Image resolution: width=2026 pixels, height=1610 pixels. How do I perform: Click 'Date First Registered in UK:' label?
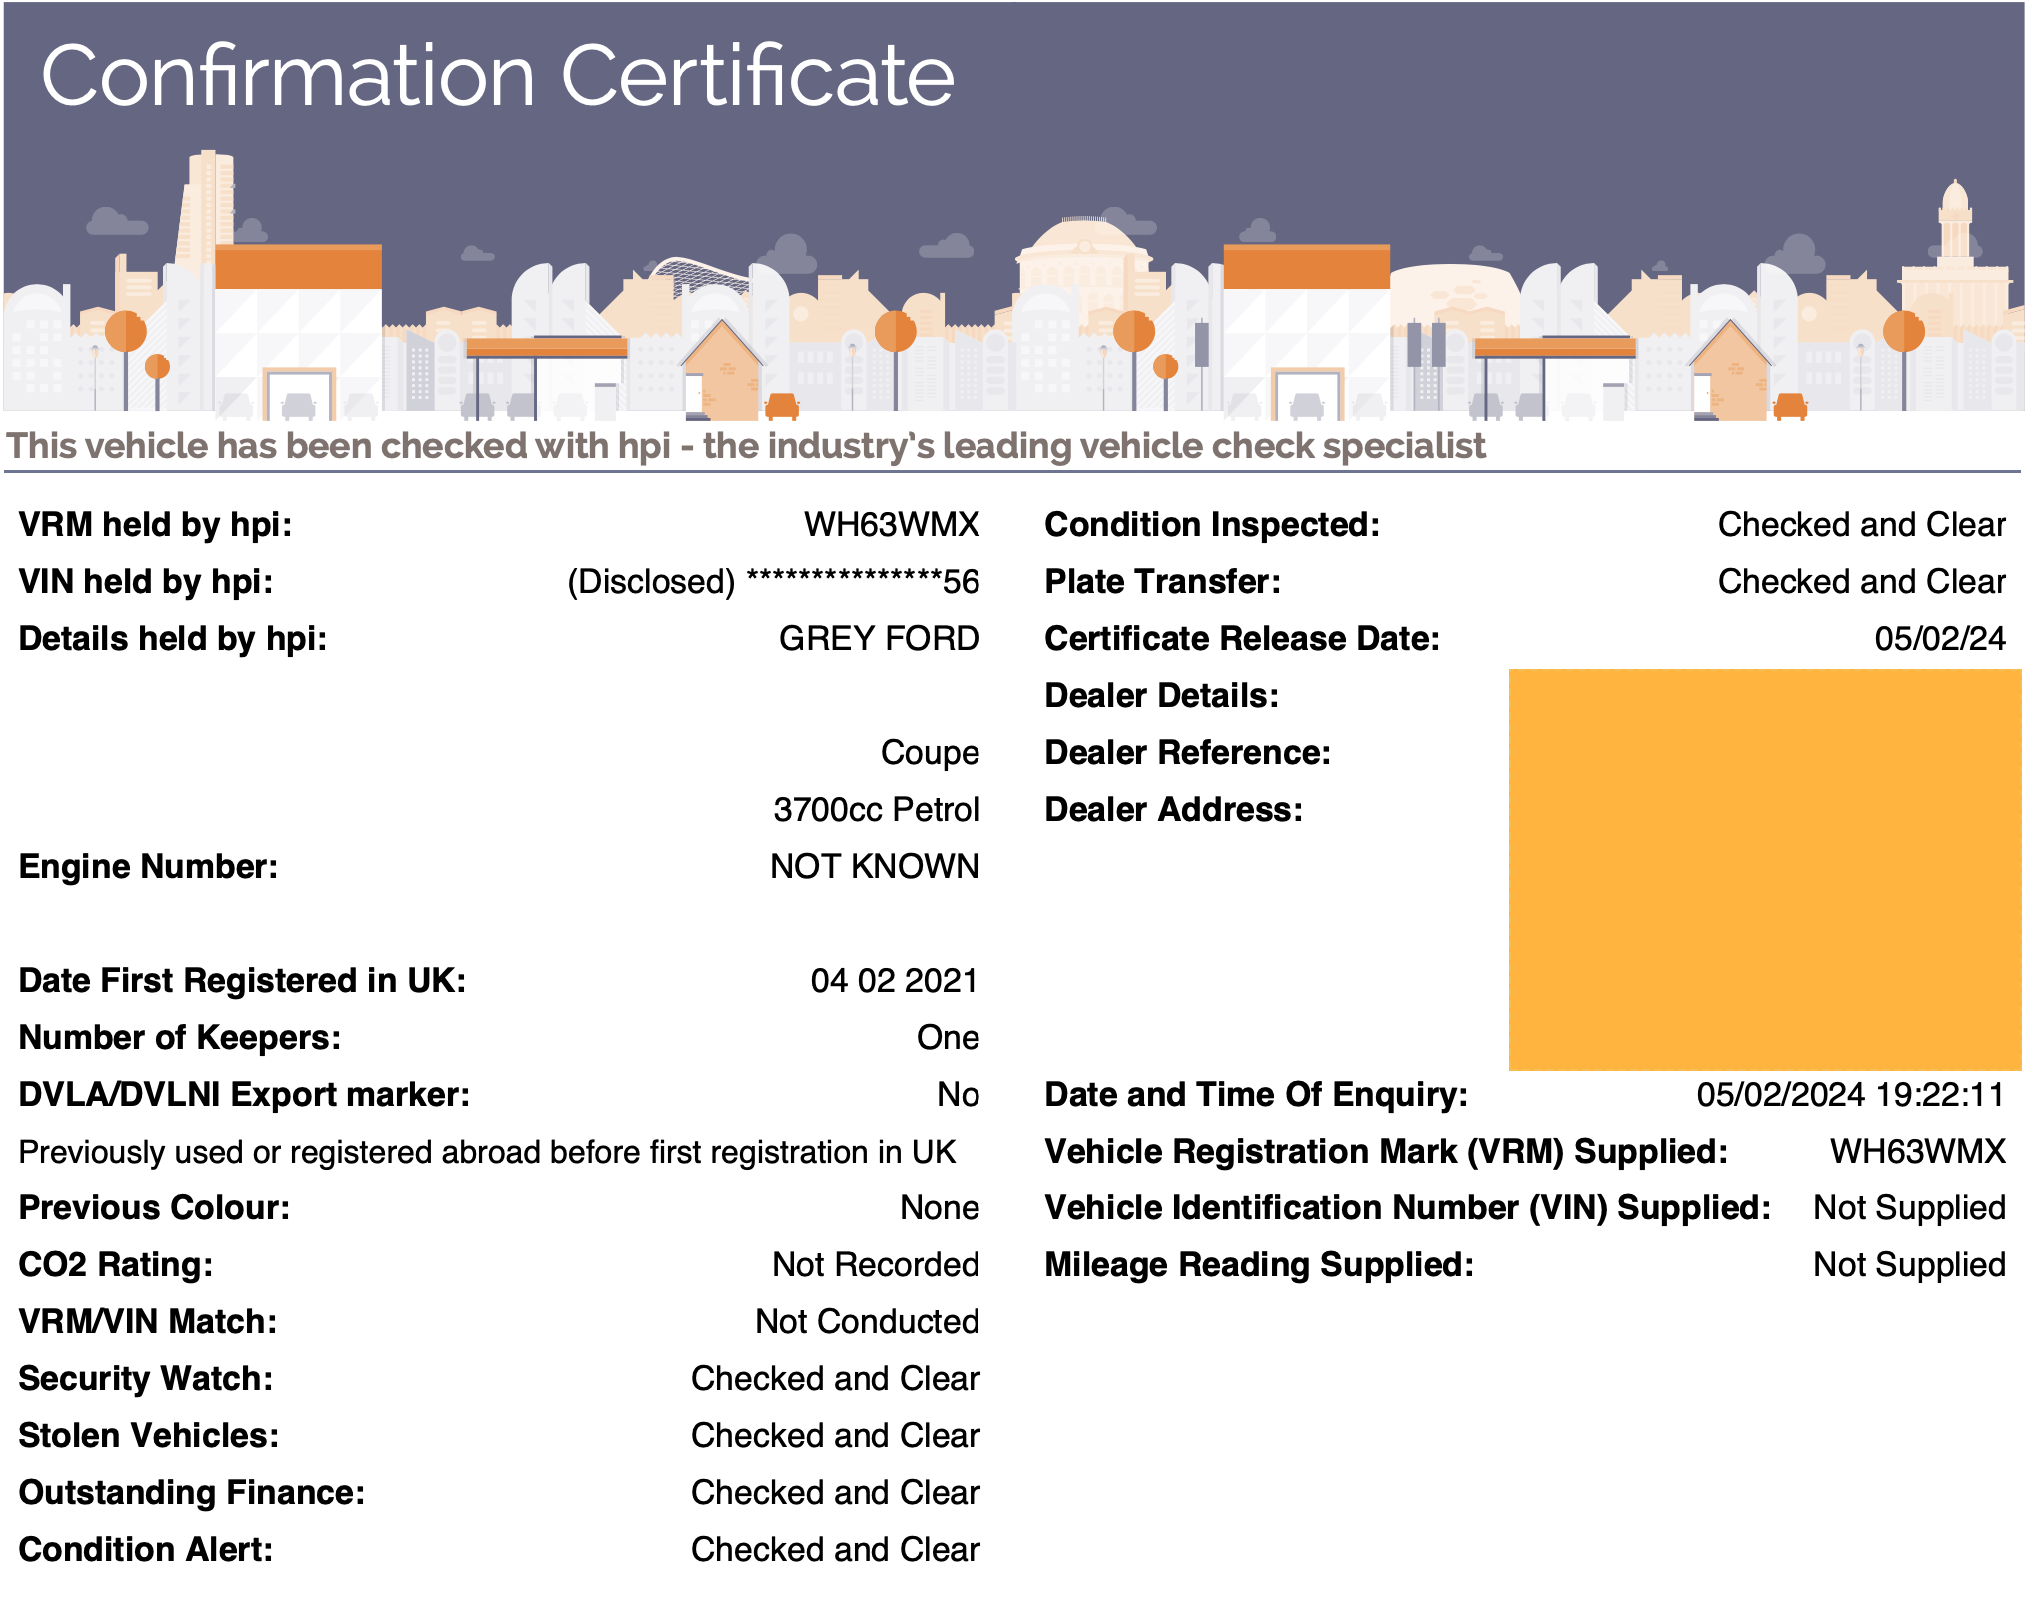[x=243, y=980]
